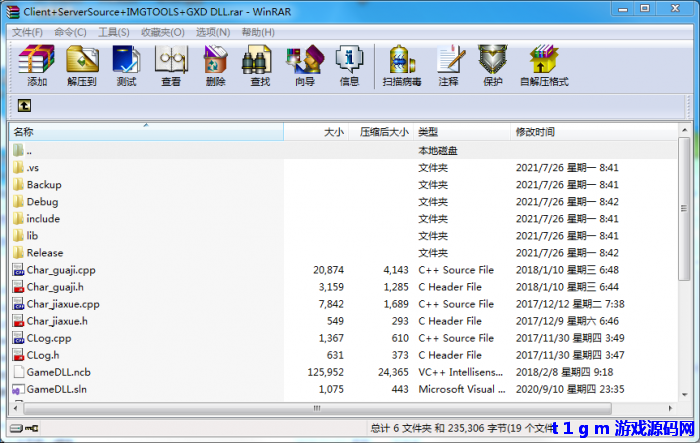Click type 'VC++ Intellisens...' cell
The width and height of the screenshot is (700, 443).
pyautogui.click(x=460, y=372)
